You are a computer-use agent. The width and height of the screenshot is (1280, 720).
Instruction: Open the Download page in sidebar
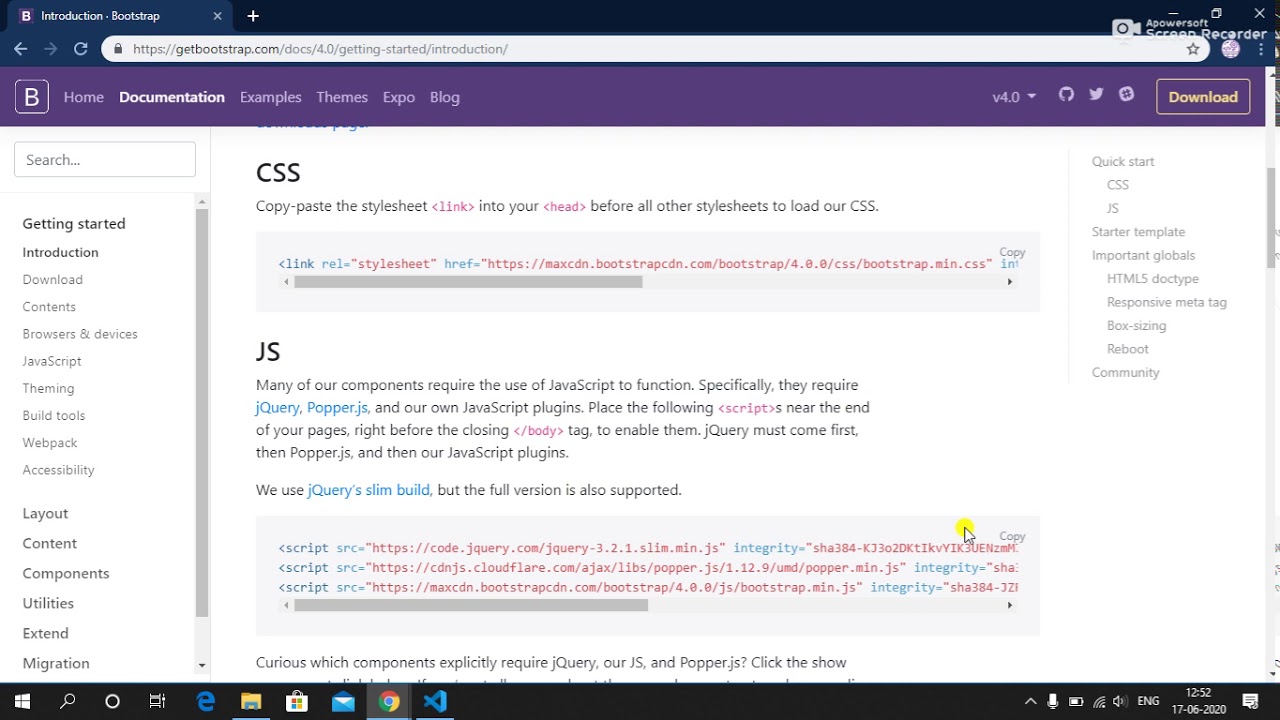53,280
